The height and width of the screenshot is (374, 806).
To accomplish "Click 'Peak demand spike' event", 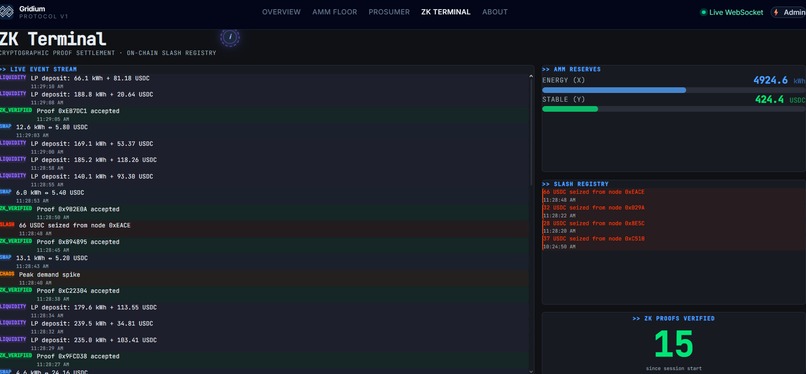I will [49, 275].
